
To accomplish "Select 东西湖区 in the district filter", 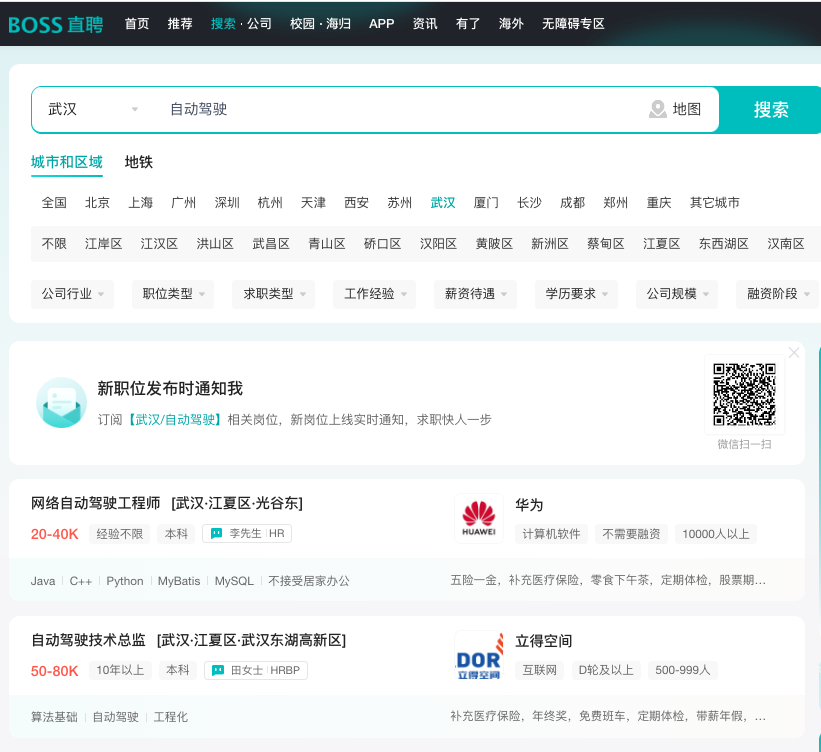I will point(724,244).
